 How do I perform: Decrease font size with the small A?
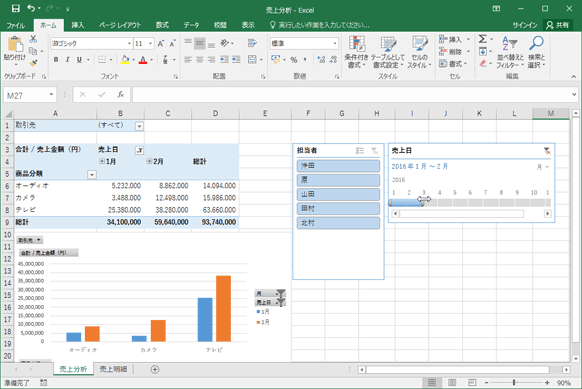(x=172, y=43)
